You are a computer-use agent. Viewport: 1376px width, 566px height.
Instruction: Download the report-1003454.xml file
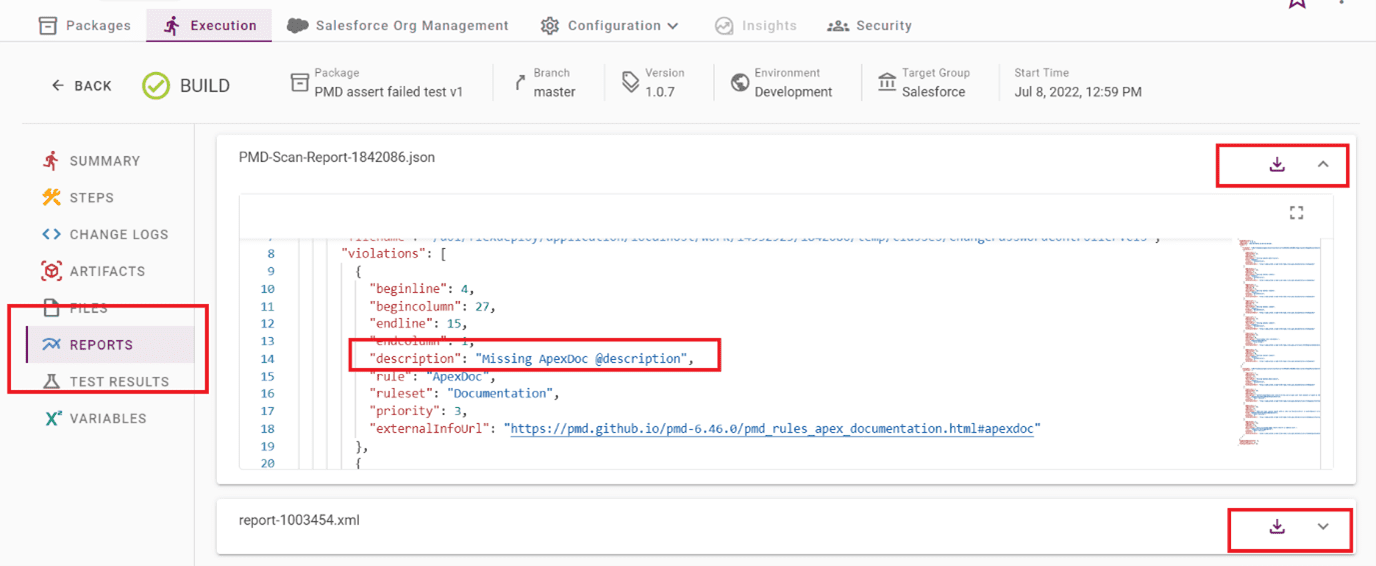1277,527
